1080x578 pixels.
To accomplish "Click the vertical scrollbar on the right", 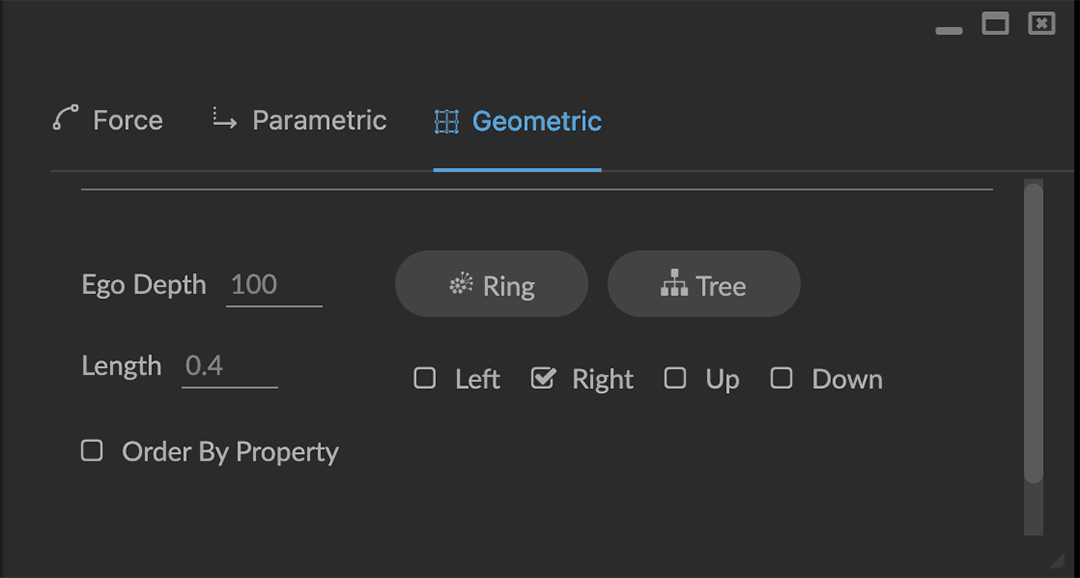I will [x=1033, y=330].
